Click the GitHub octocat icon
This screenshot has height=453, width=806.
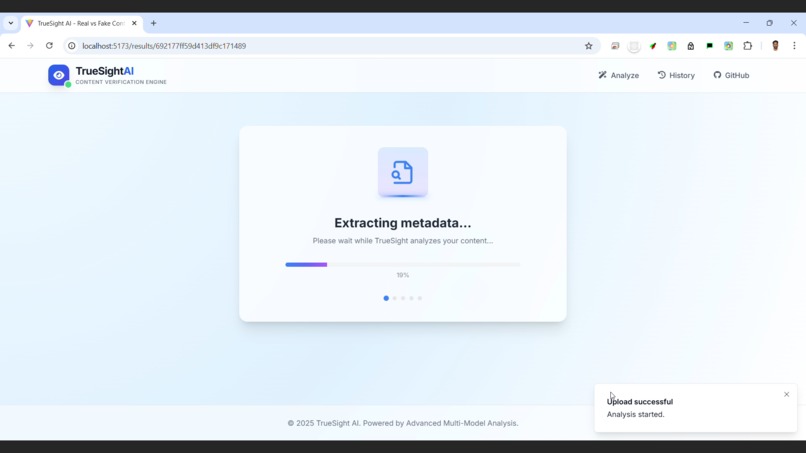(x=717, y=75)
